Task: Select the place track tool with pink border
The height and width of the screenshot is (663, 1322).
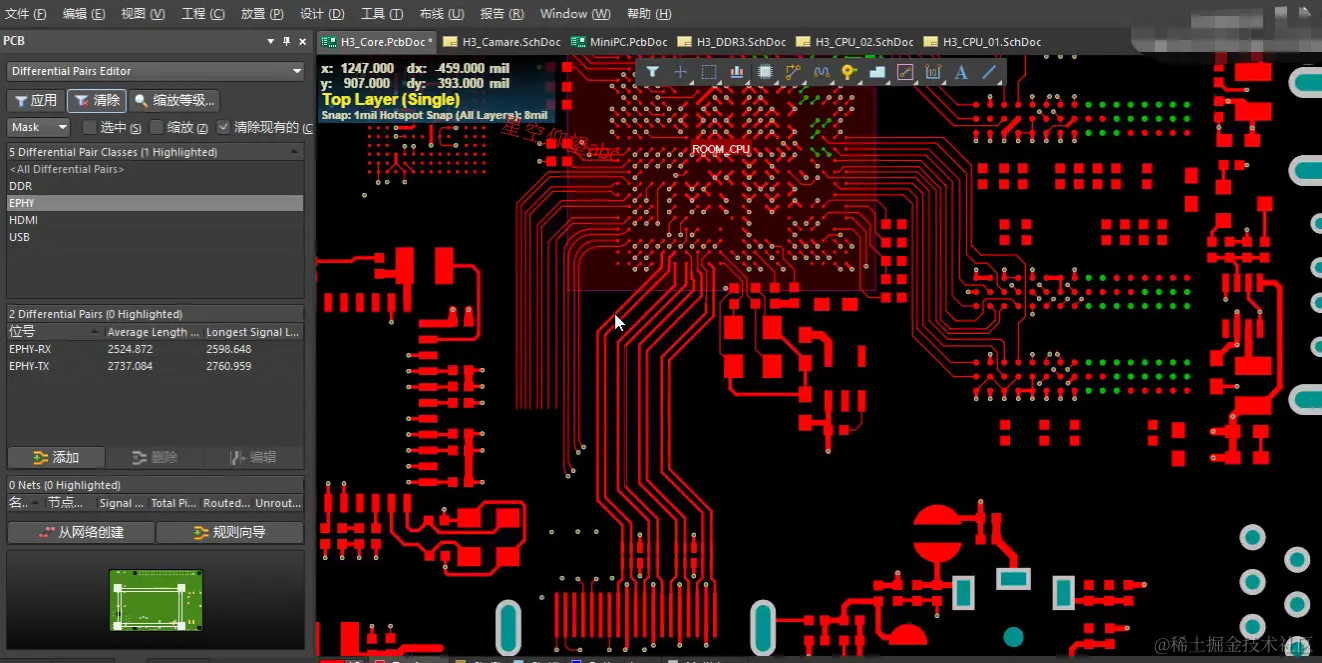Action: coord(905,72)
